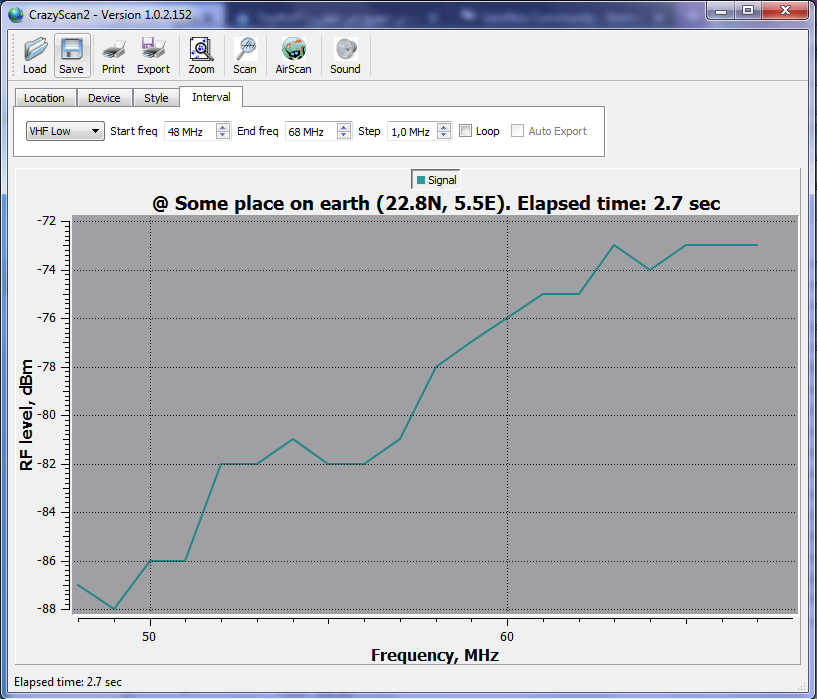Click the Load folder icon

(35, 49)
